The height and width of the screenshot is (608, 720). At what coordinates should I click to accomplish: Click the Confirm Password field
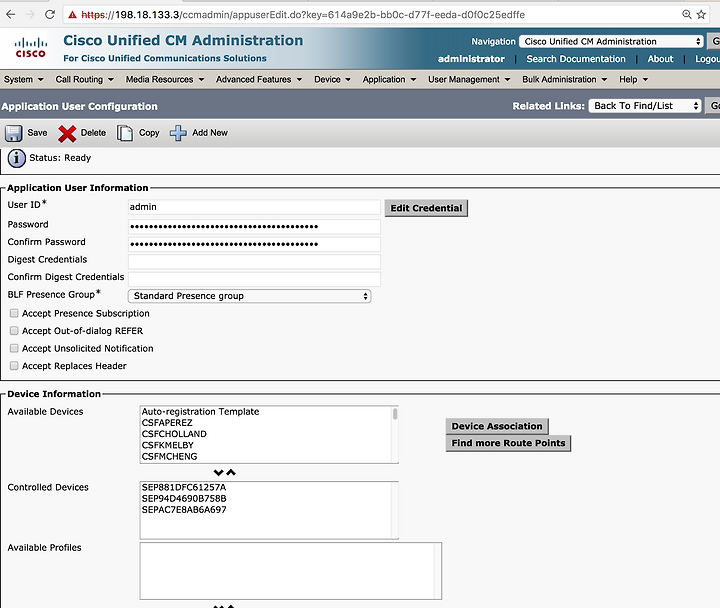254,244
